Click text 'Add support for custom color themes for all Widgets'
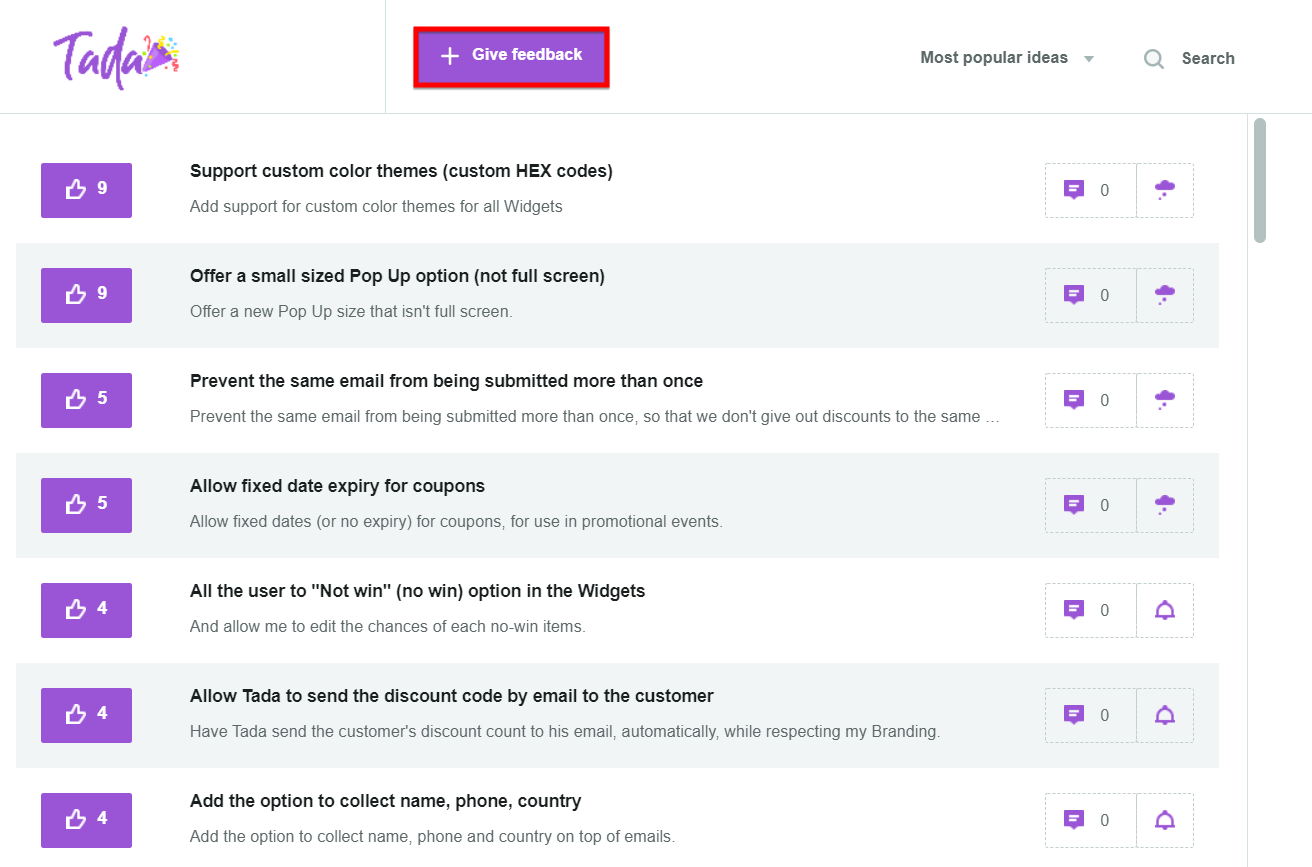This screenshot has width=1312, height=867. pyautogui.click(x=376, y=207)
